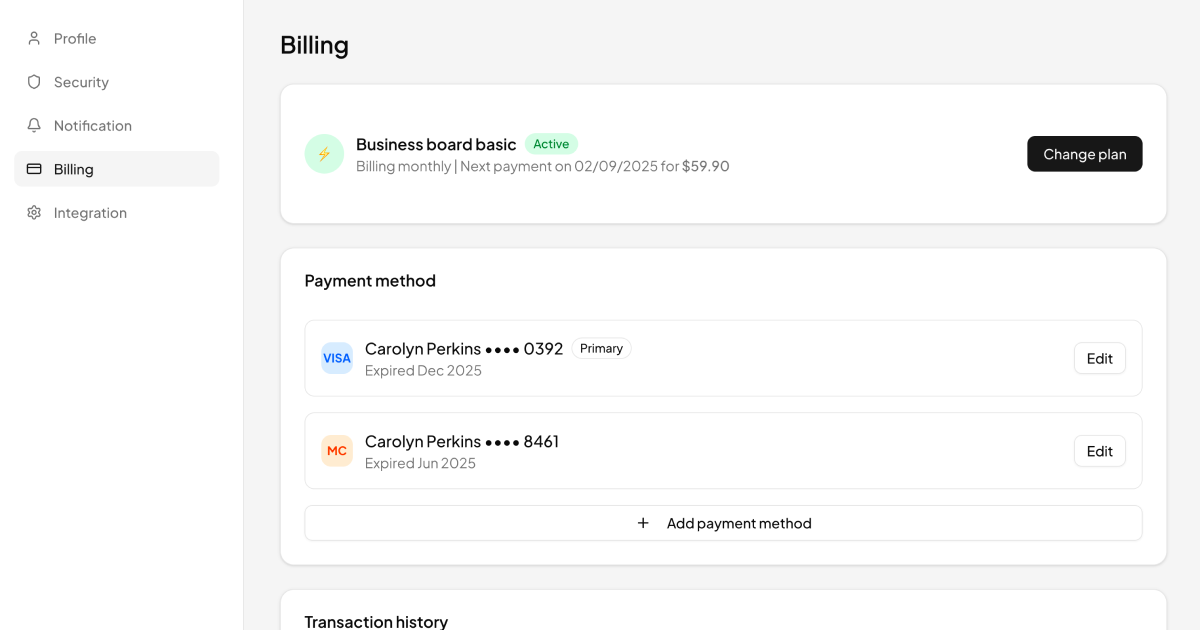Click the VISA card logo
Viewport: 1200px width, 630px height.
click(x=337, y=358)
